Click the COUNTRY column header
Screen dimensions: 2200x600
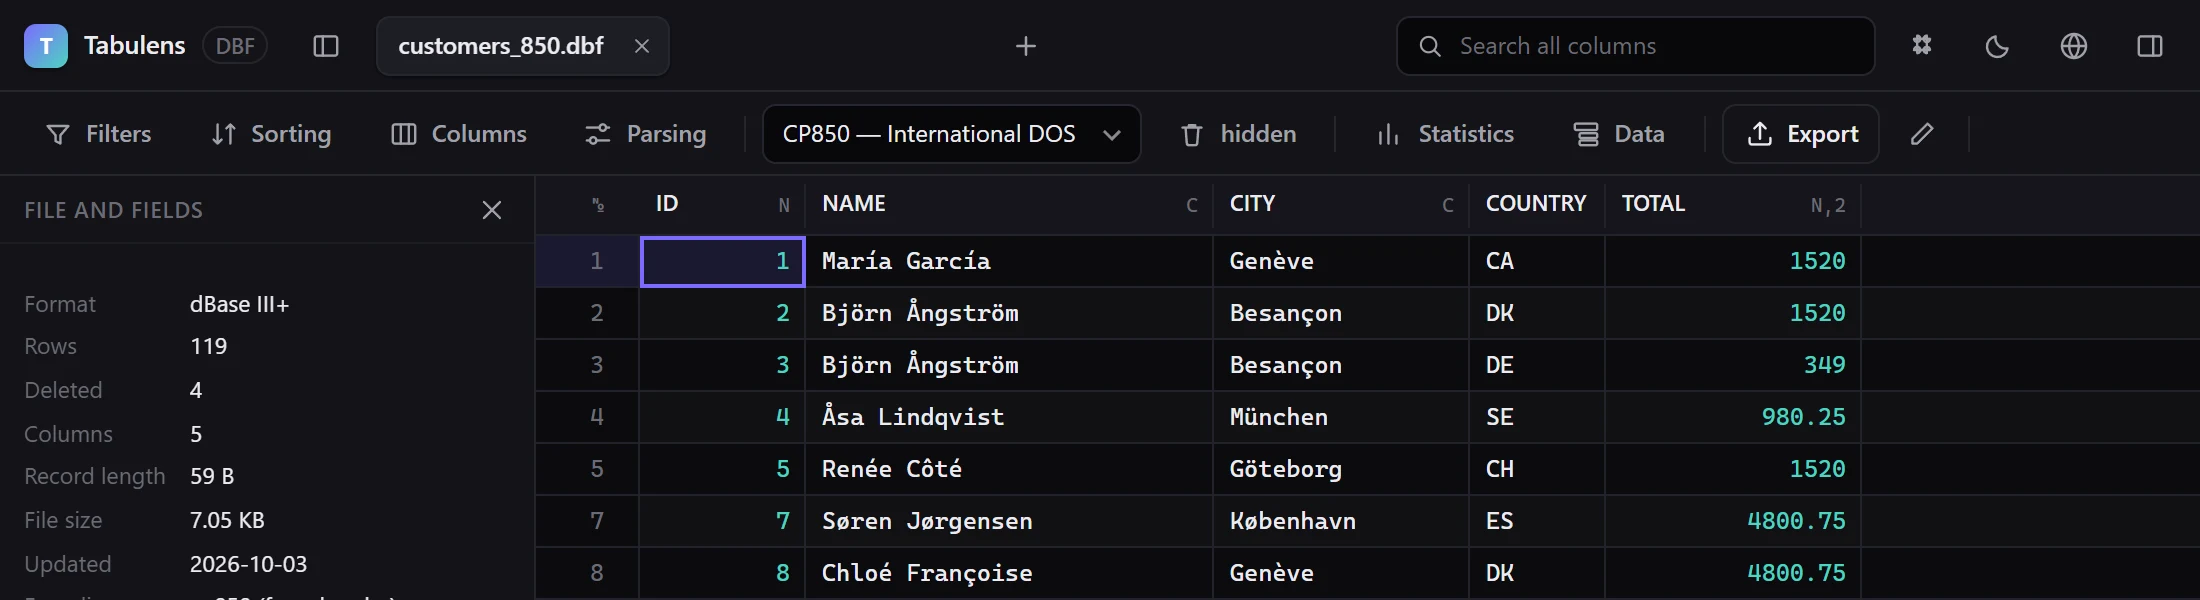pos(1538,204)
